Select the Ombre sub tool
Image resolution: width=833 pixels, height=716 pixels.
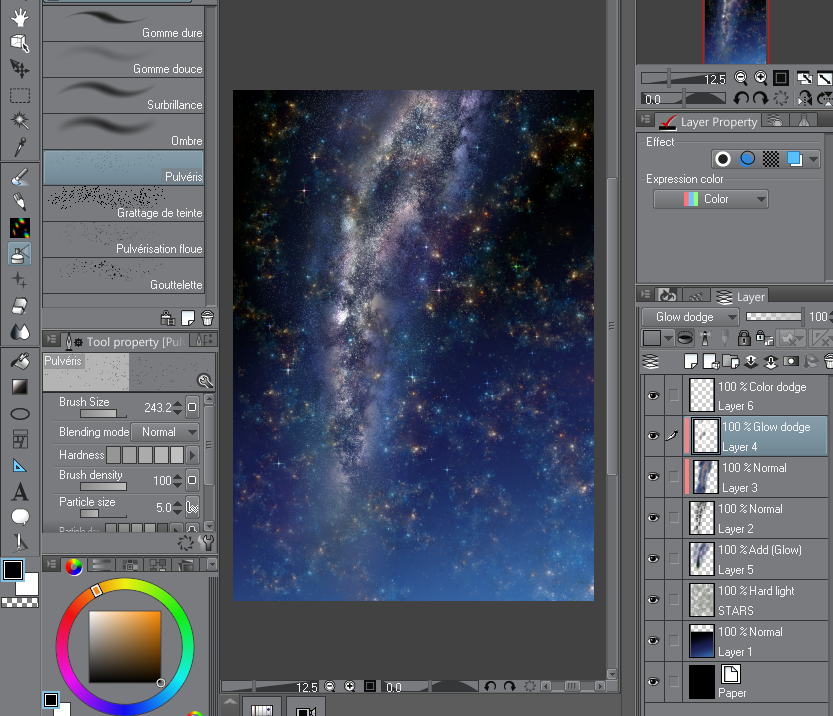[x=123, y=132]
